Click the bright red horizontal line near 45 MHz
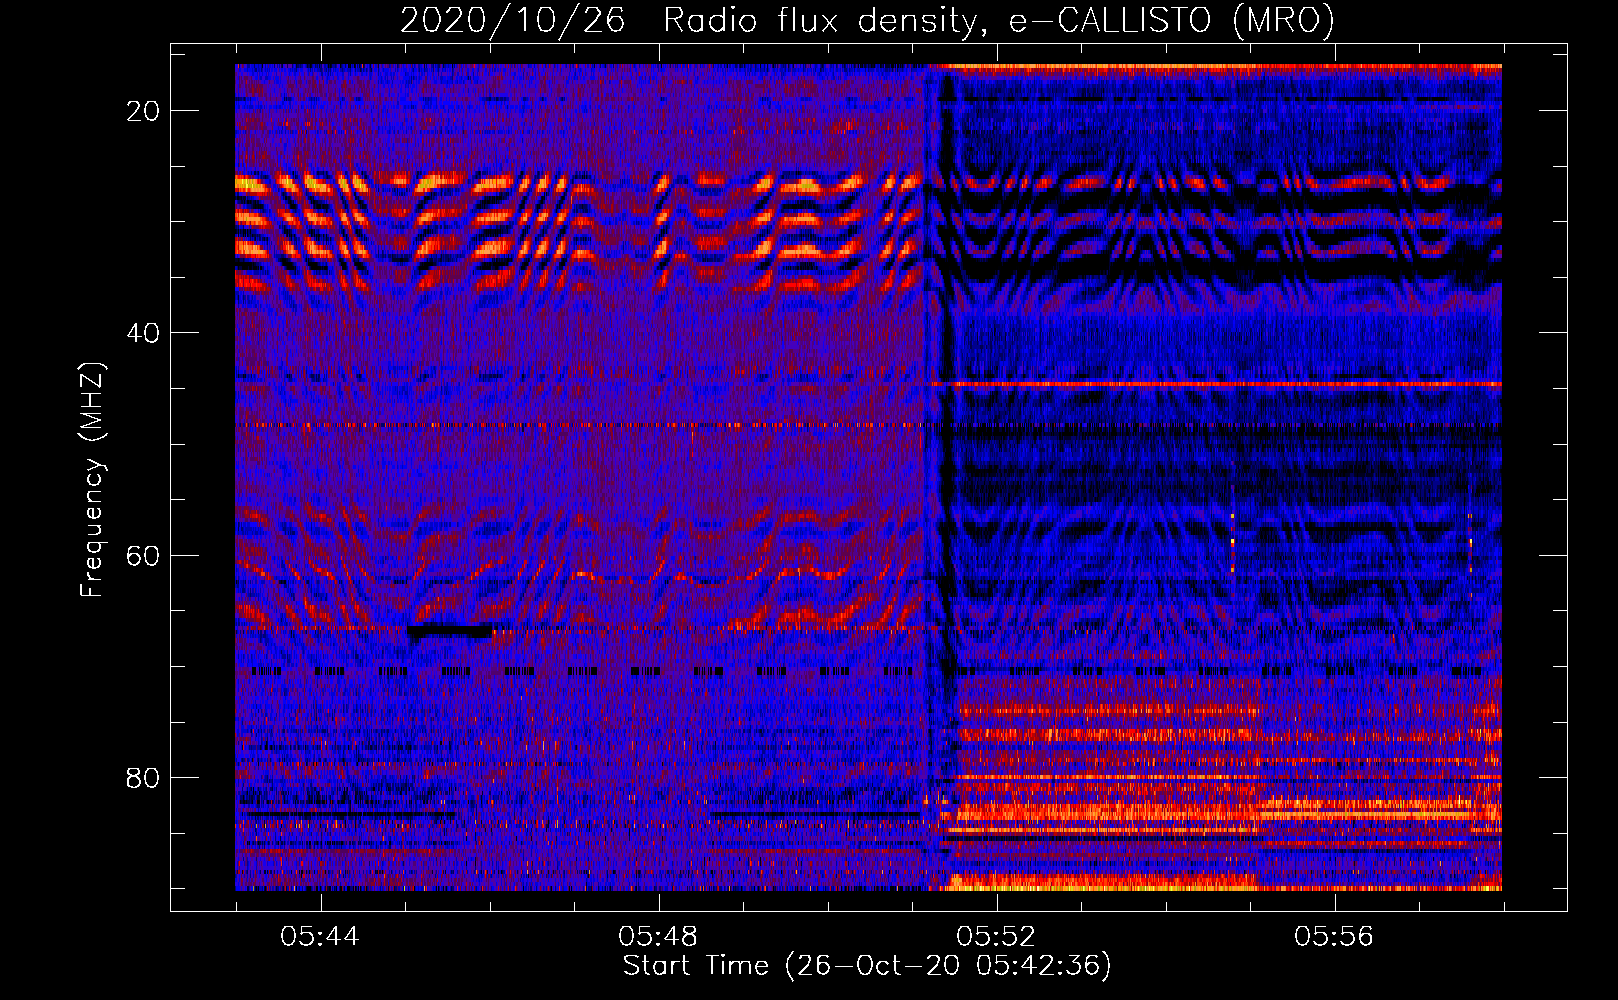Screen dimensions: 1618x1000 point(1216,384)
